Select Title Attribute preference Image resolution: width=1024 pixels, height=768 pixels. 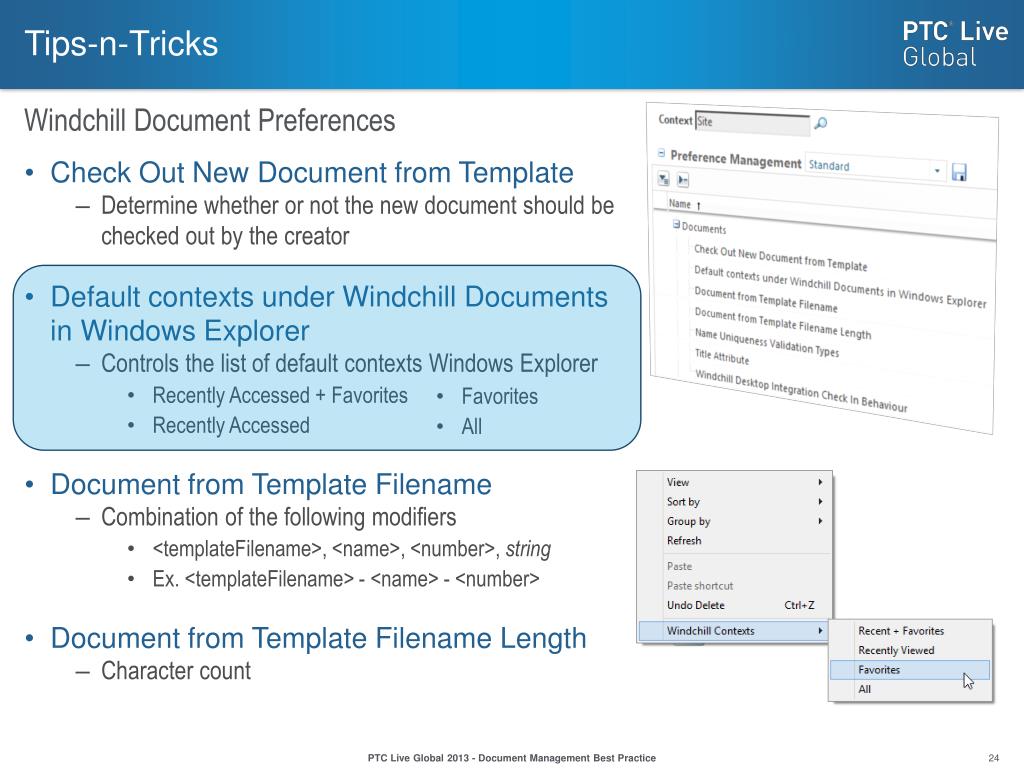point(722,357)
